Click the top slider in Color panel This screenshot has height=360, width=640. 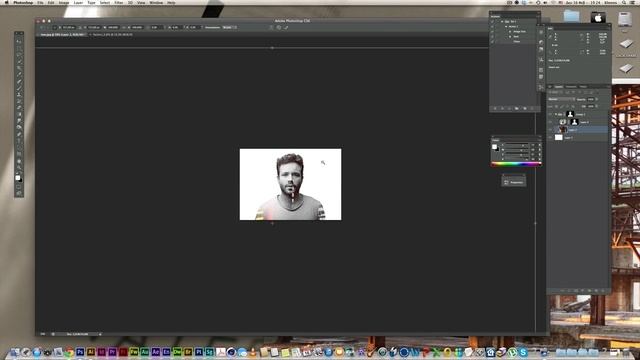tap(517, 145)
